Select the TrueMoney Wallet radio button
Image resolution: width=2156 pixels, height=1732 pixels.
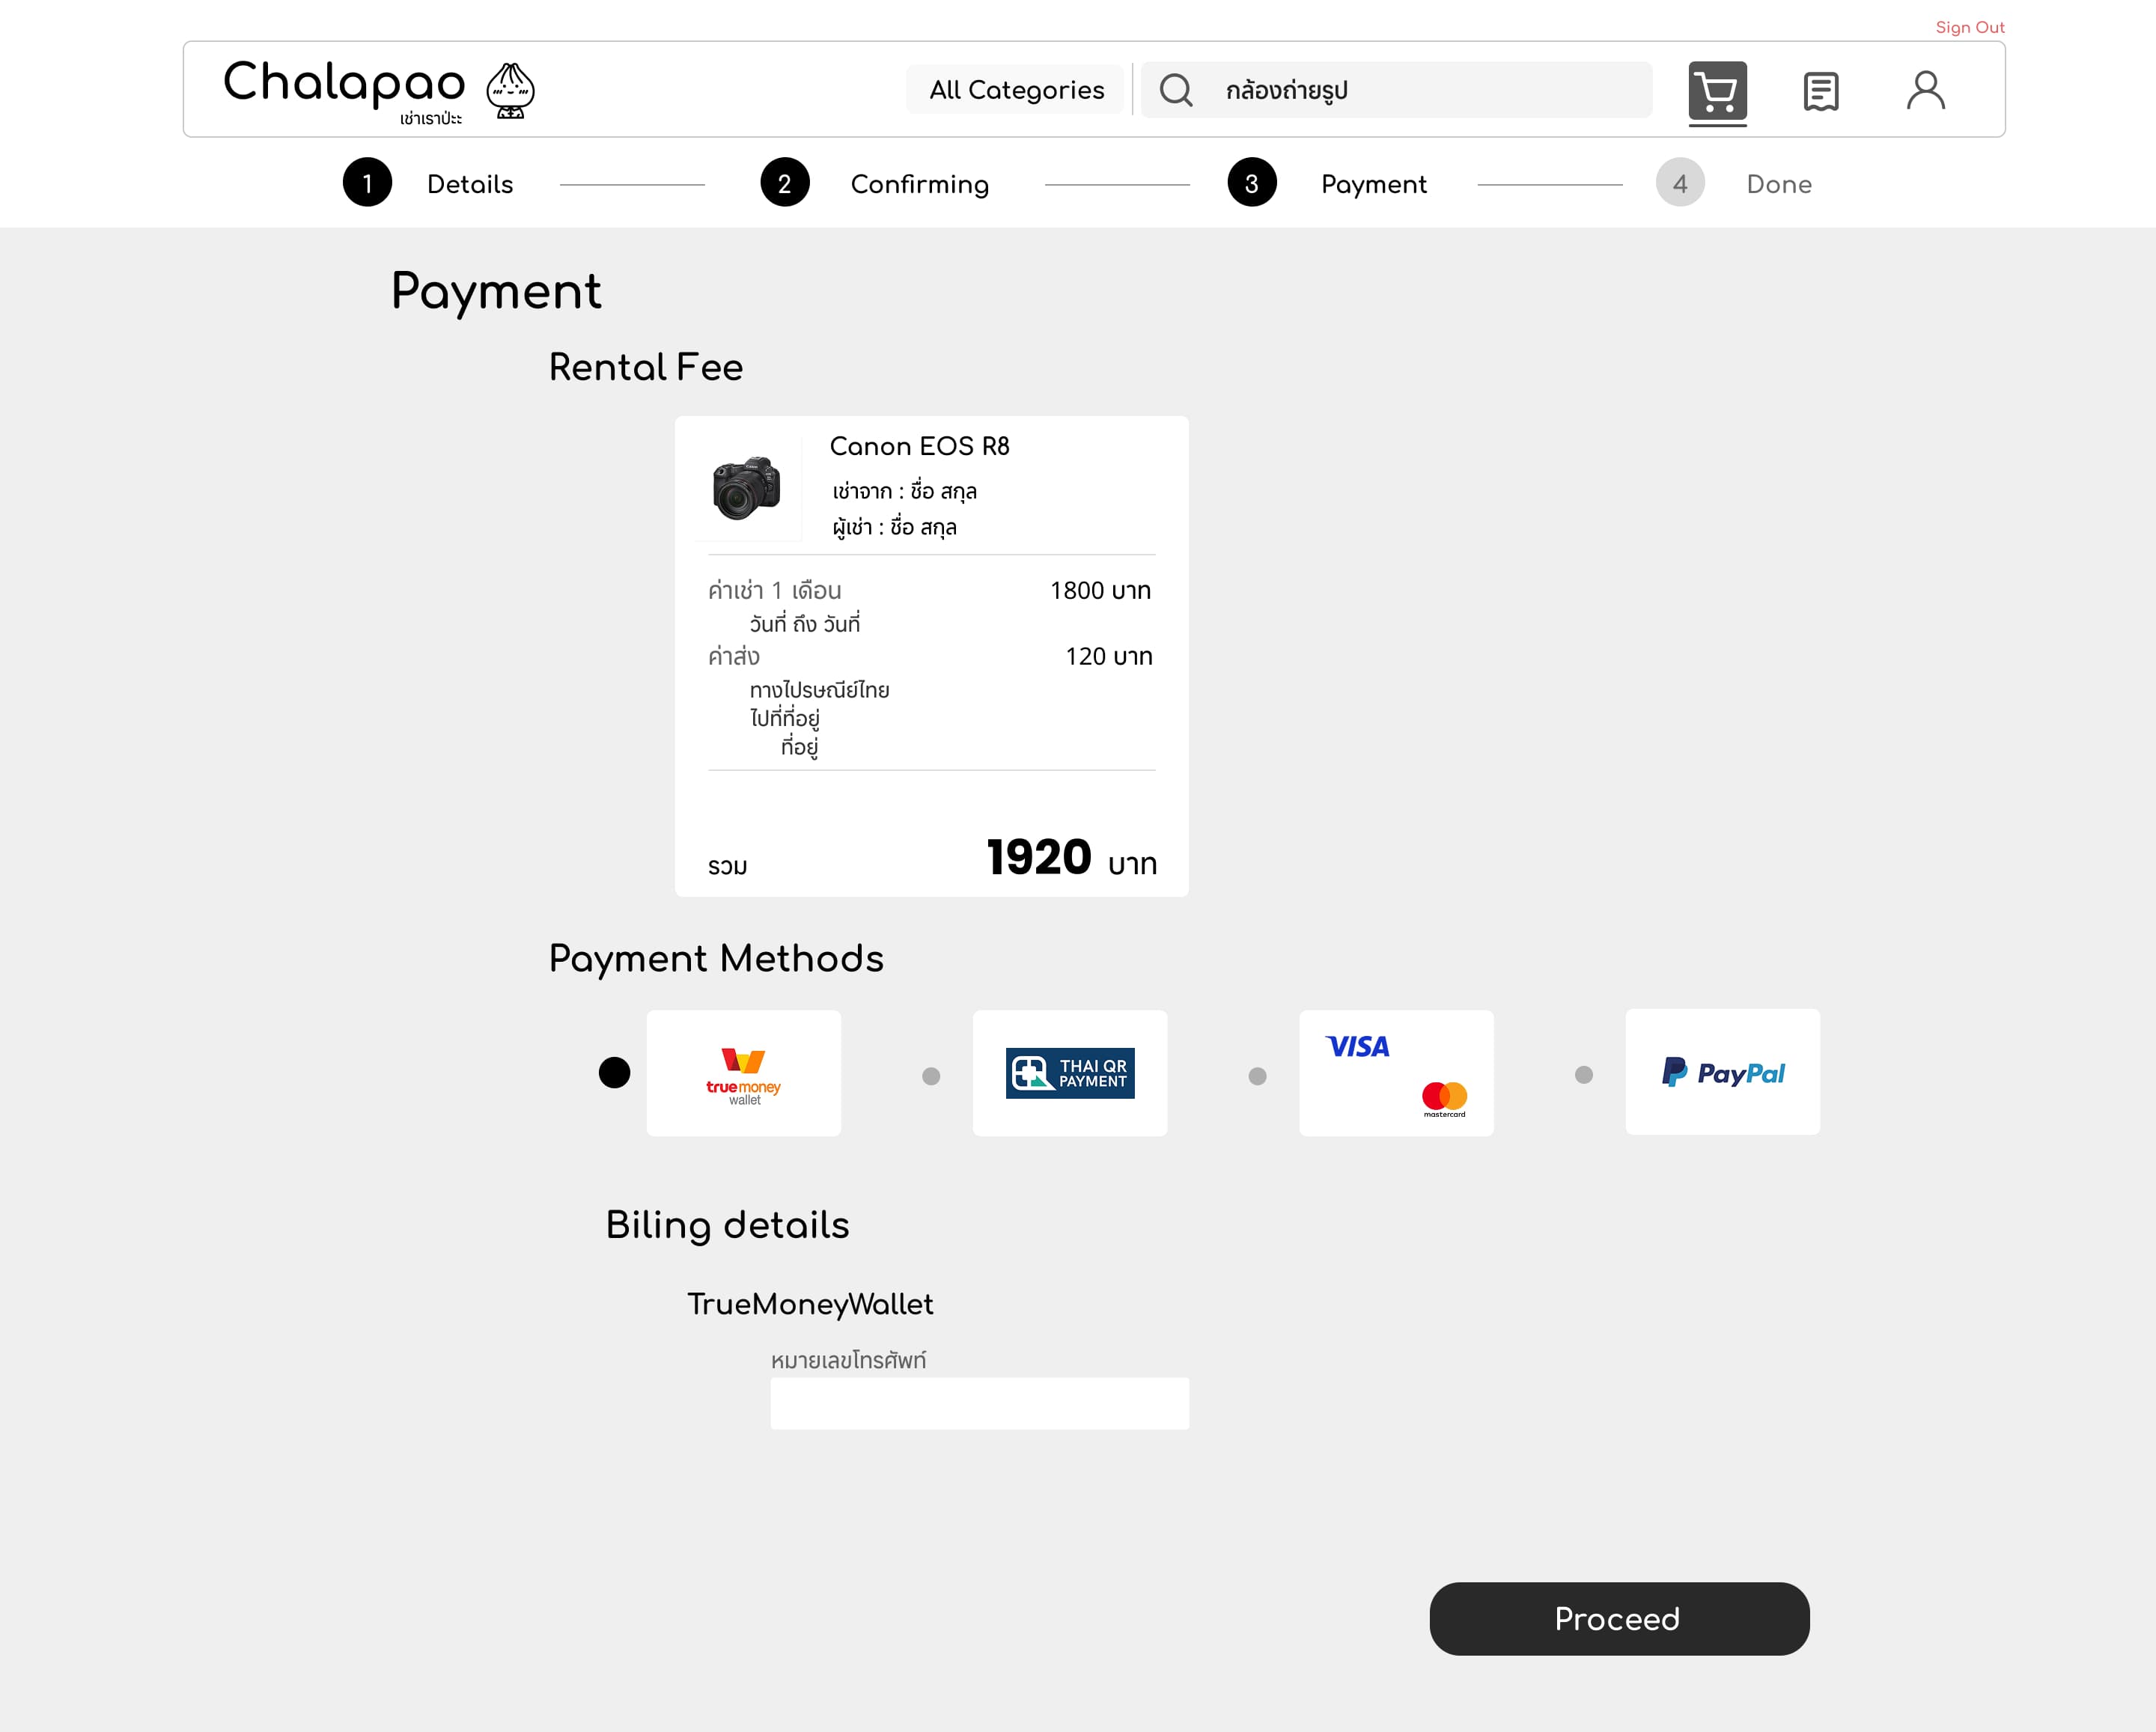point(614,1073)
